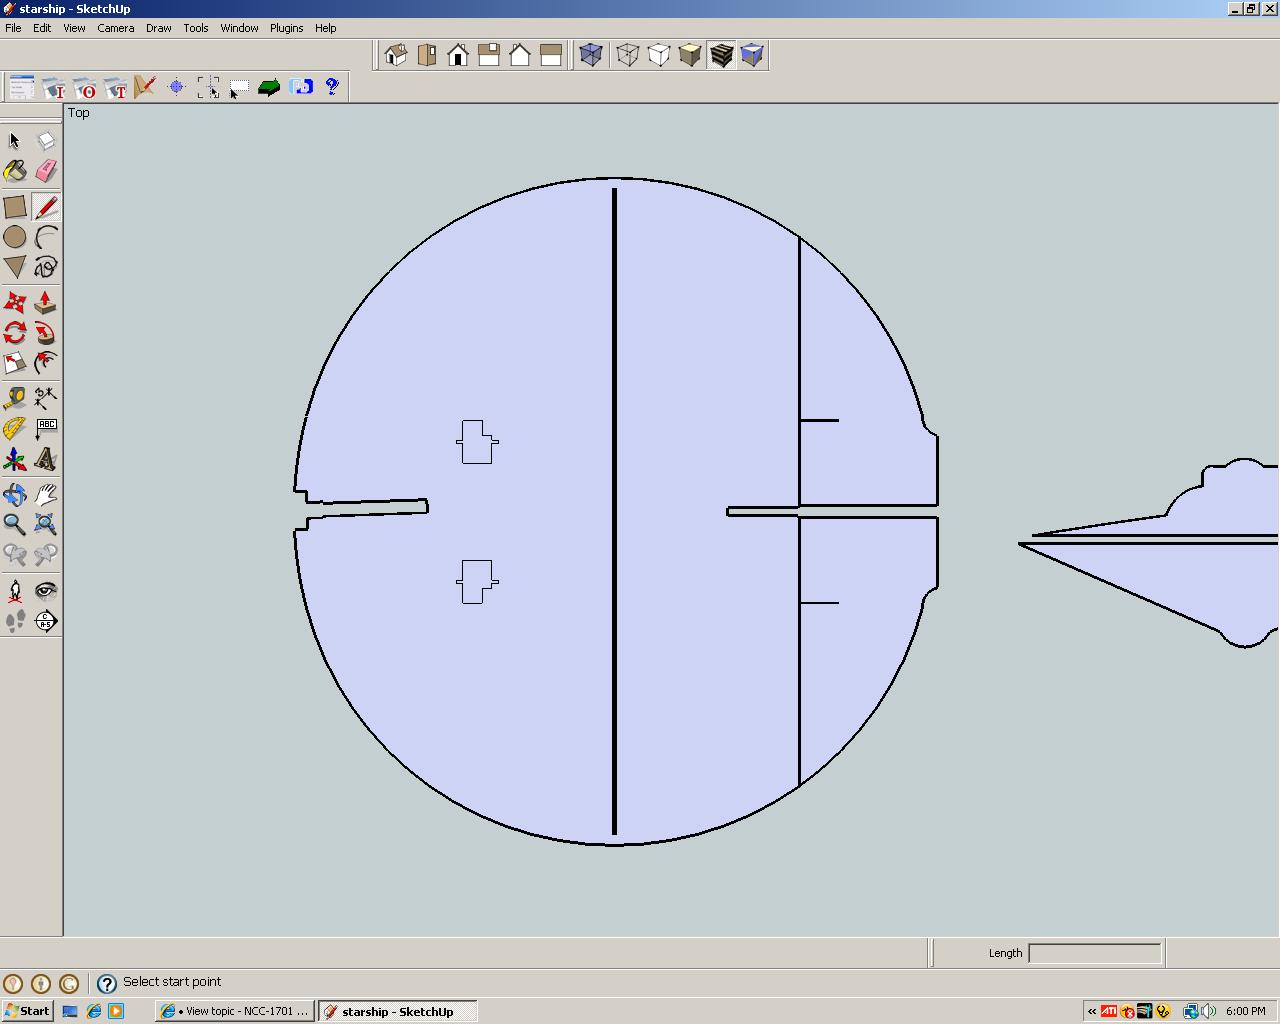The height and width of the screenshot is (1024, 1280).
Task: Open the Plugins menu
Action: [x=286, y=28]
